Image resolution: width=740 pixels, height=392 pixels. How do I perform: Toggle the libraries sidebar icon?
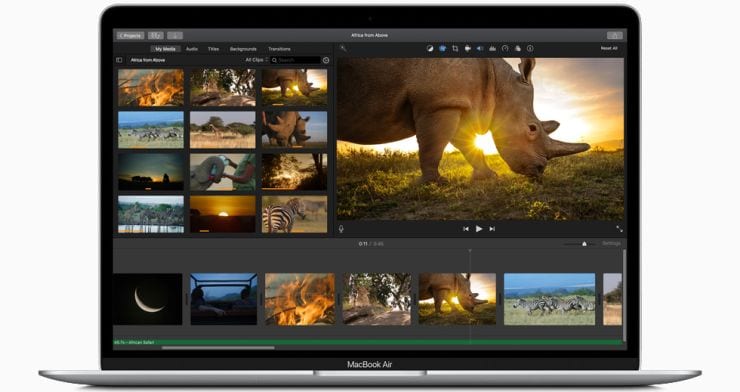pyautogui.click(x=119, y=60)
